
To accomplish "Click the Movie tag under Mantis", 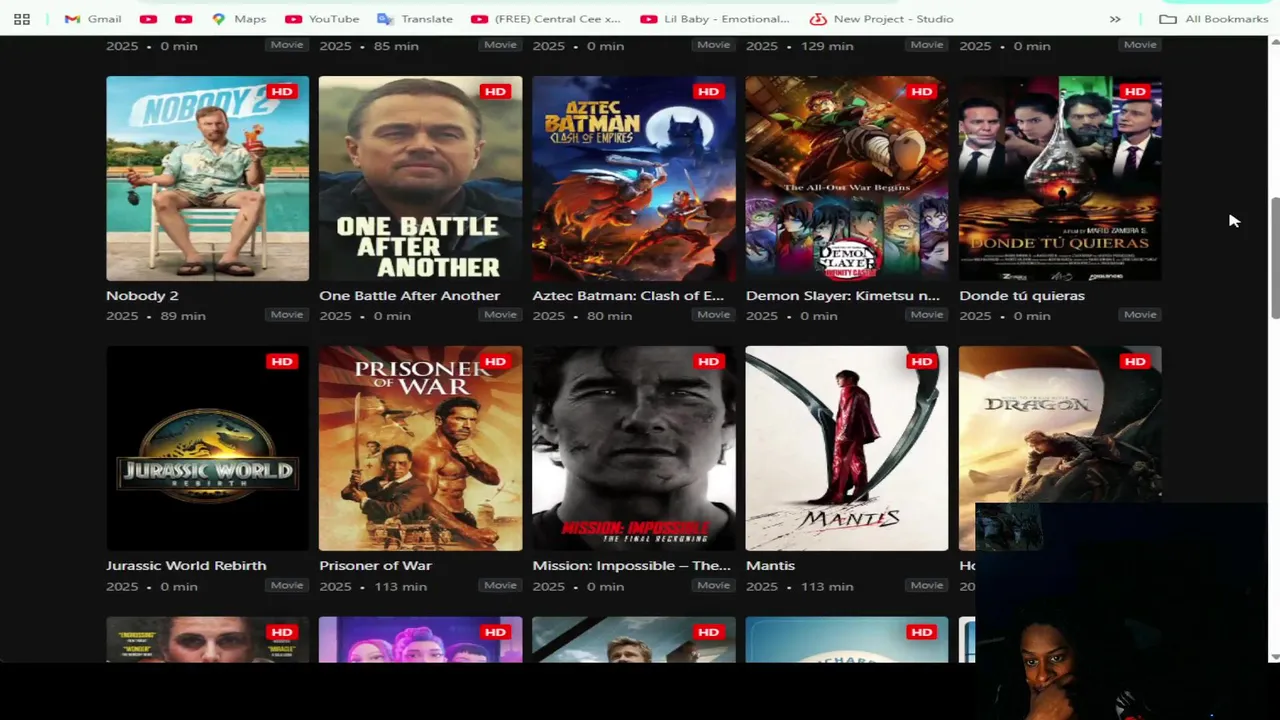I will tap(926, 586).
